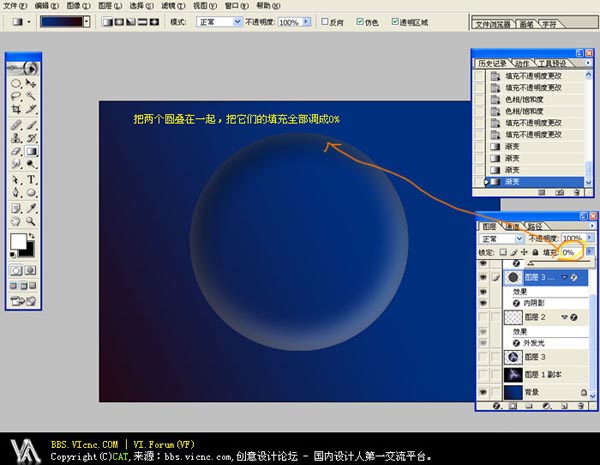Select the Gradient tool in toolbox

[x=31, y=151]
